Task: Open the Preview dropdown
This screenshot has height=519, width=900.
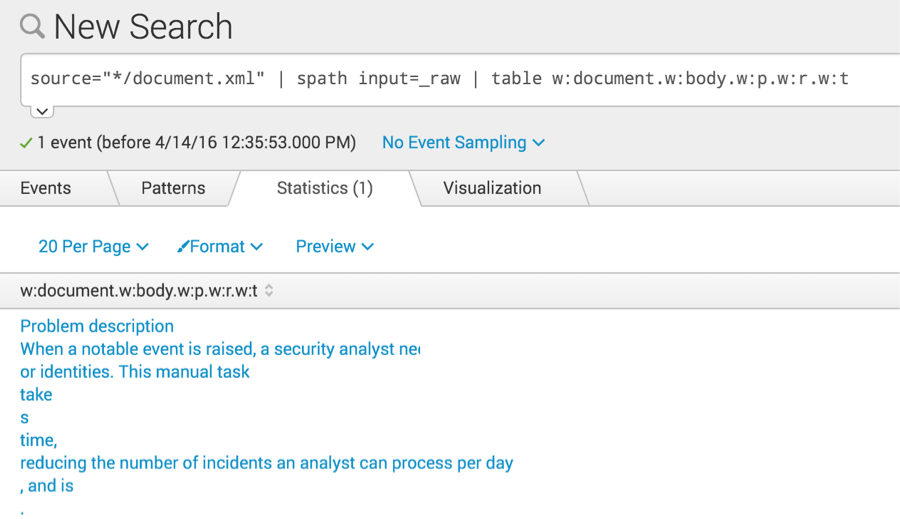Action: tap(335, 246)
